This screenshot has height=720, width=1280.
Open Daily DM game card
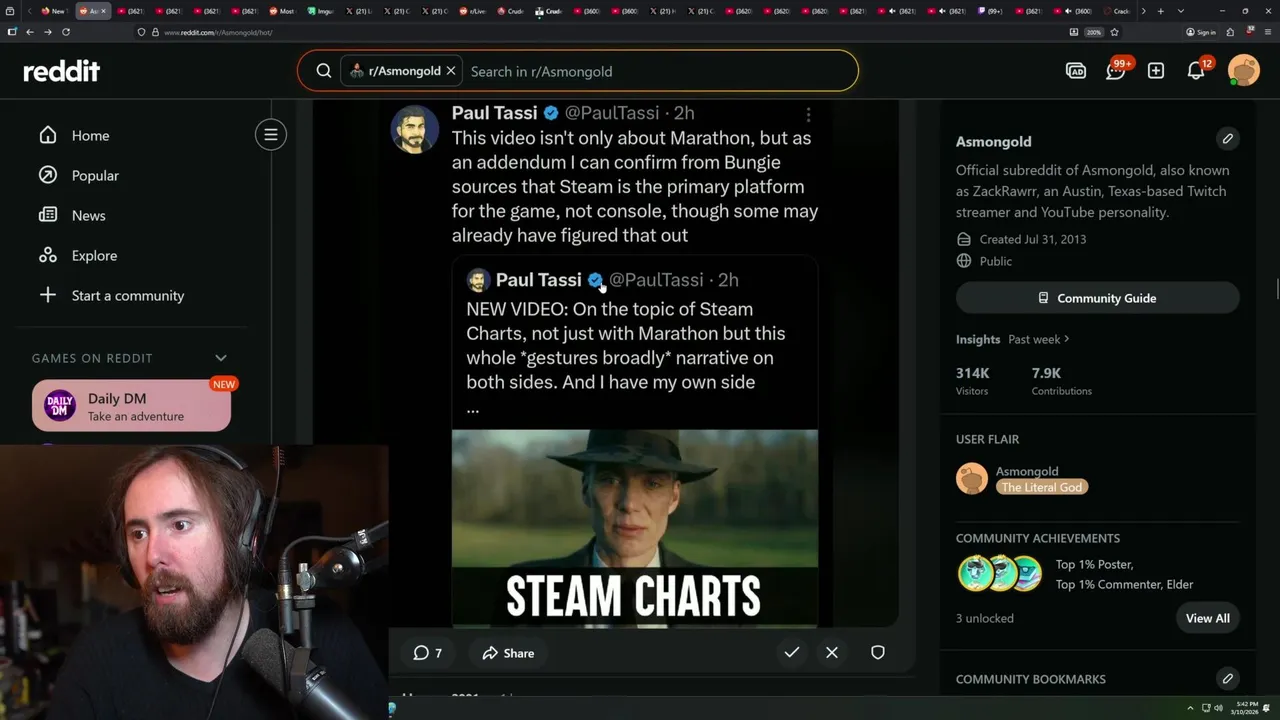click(131, 406)
